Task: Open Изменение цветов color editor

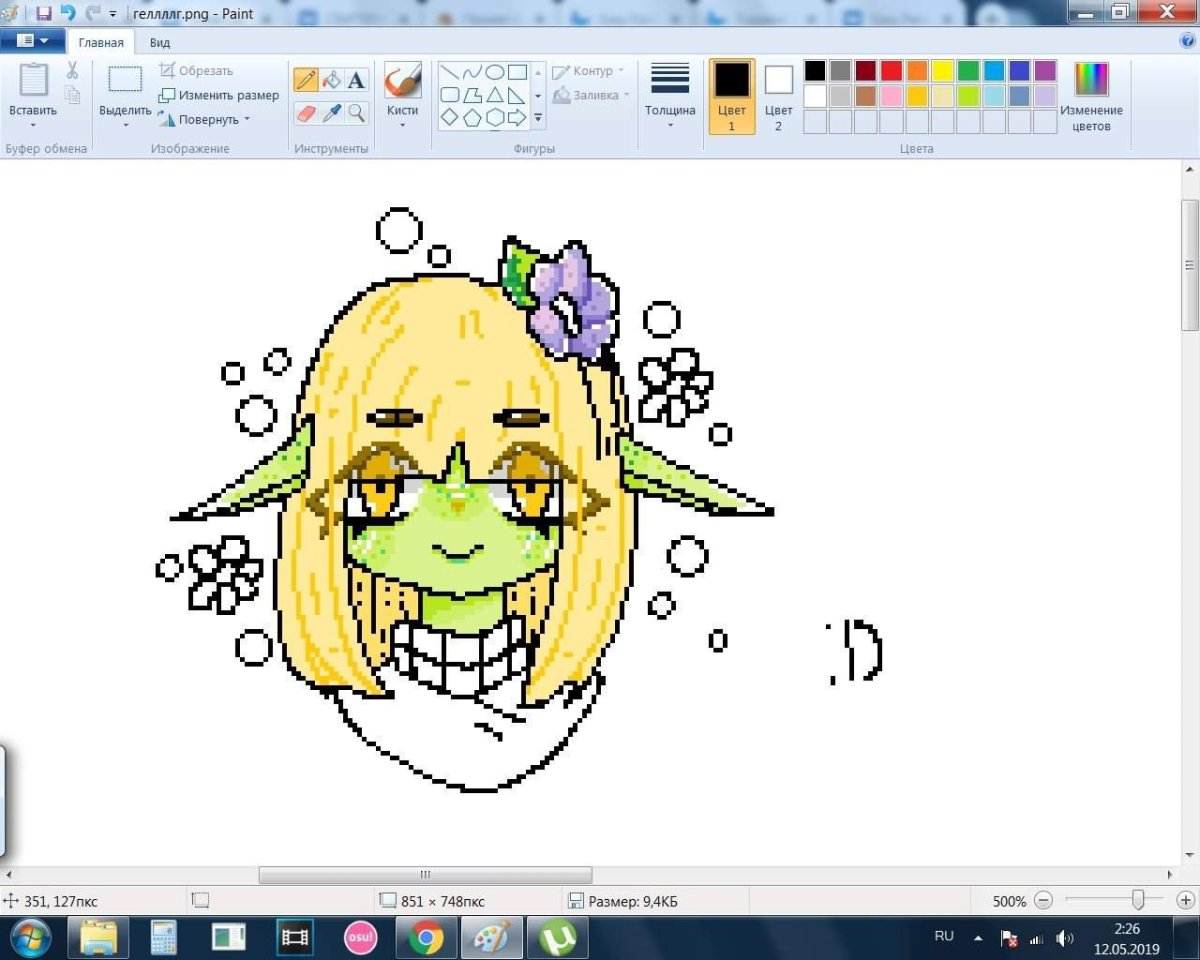Action: (x=1091, y=95)
